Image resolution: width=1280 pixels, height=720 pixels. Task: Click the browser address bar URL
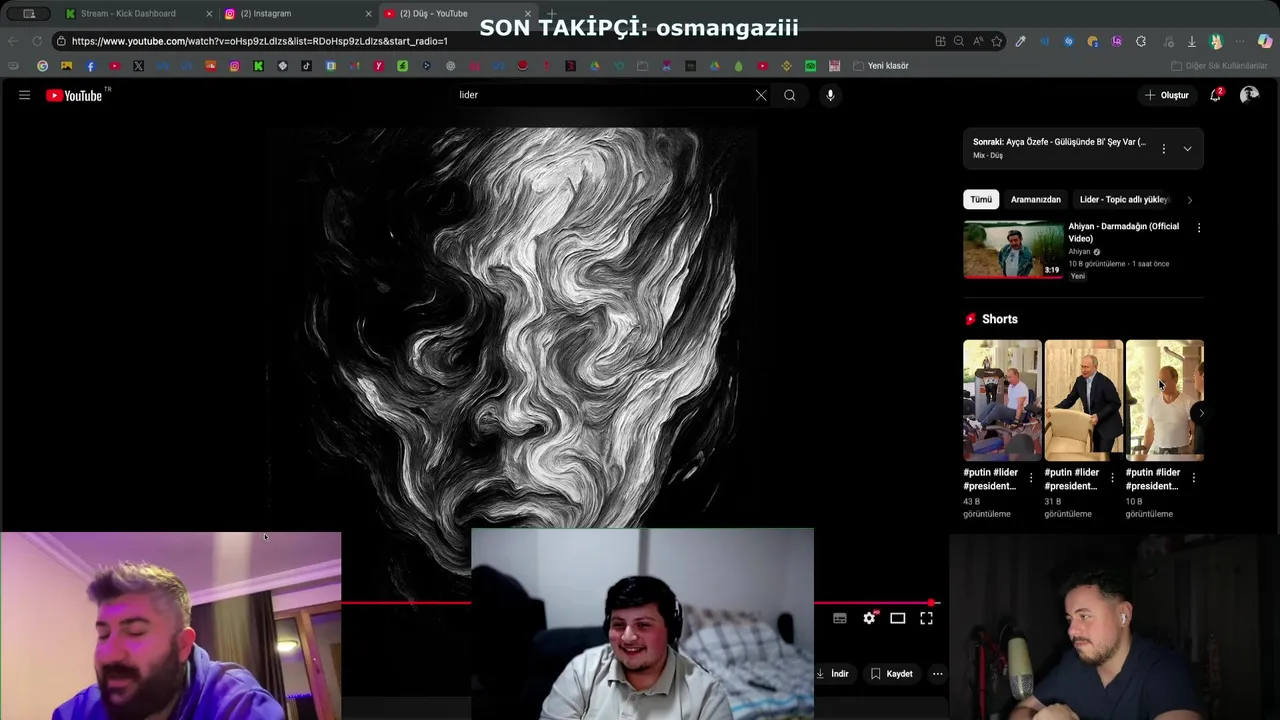click(260, 41)
